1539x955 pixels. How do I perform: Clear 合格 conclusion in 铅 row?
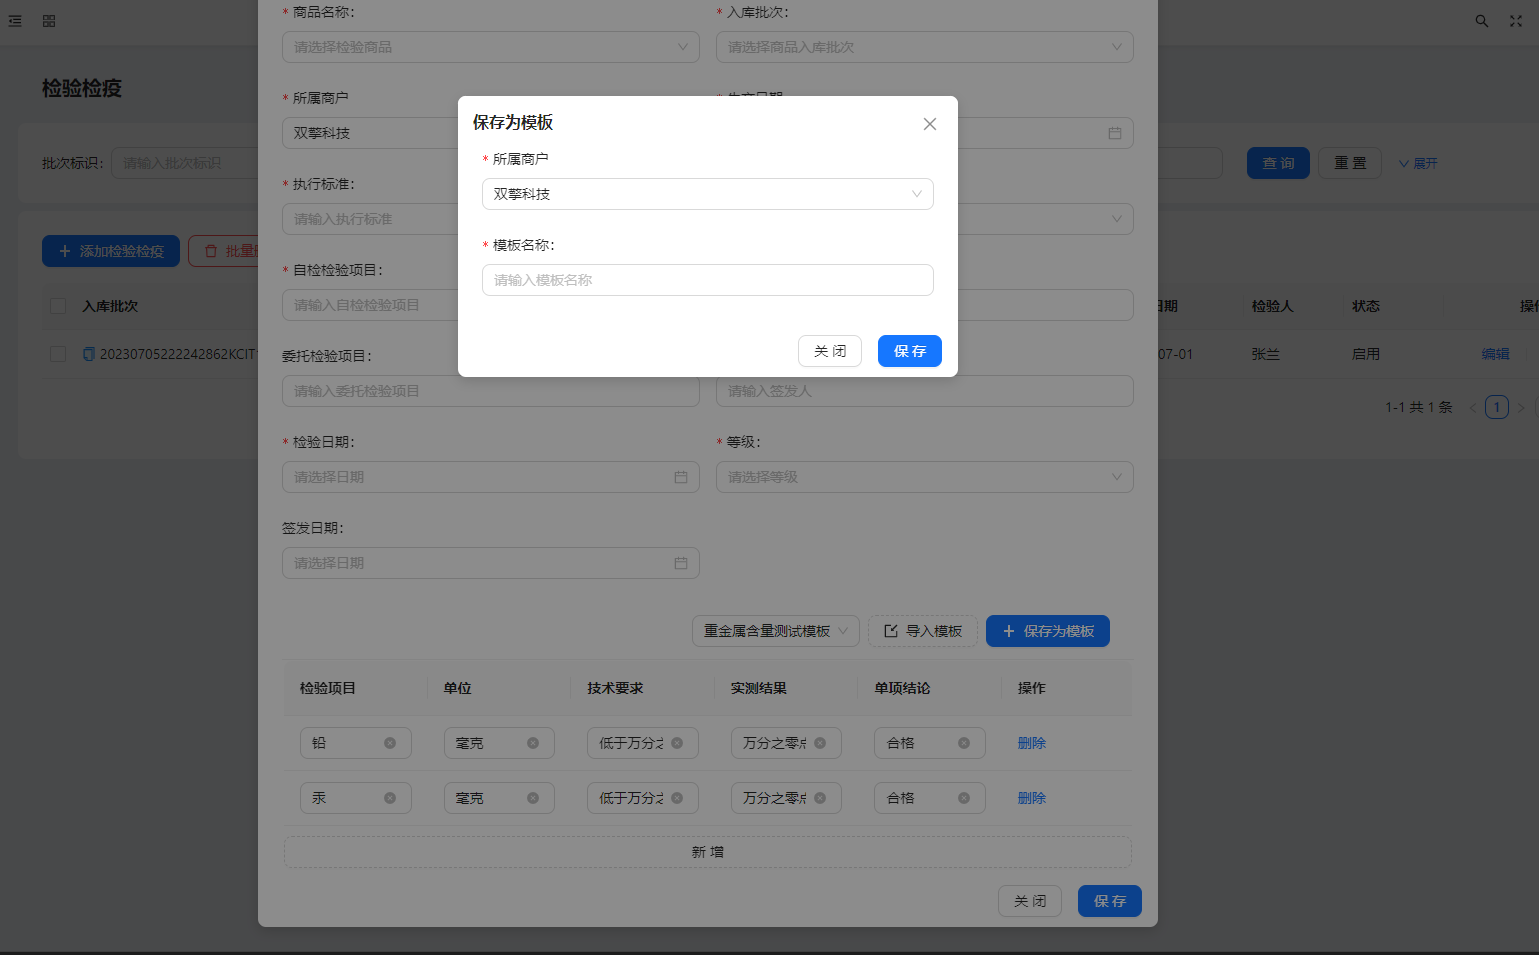[964, 743]
